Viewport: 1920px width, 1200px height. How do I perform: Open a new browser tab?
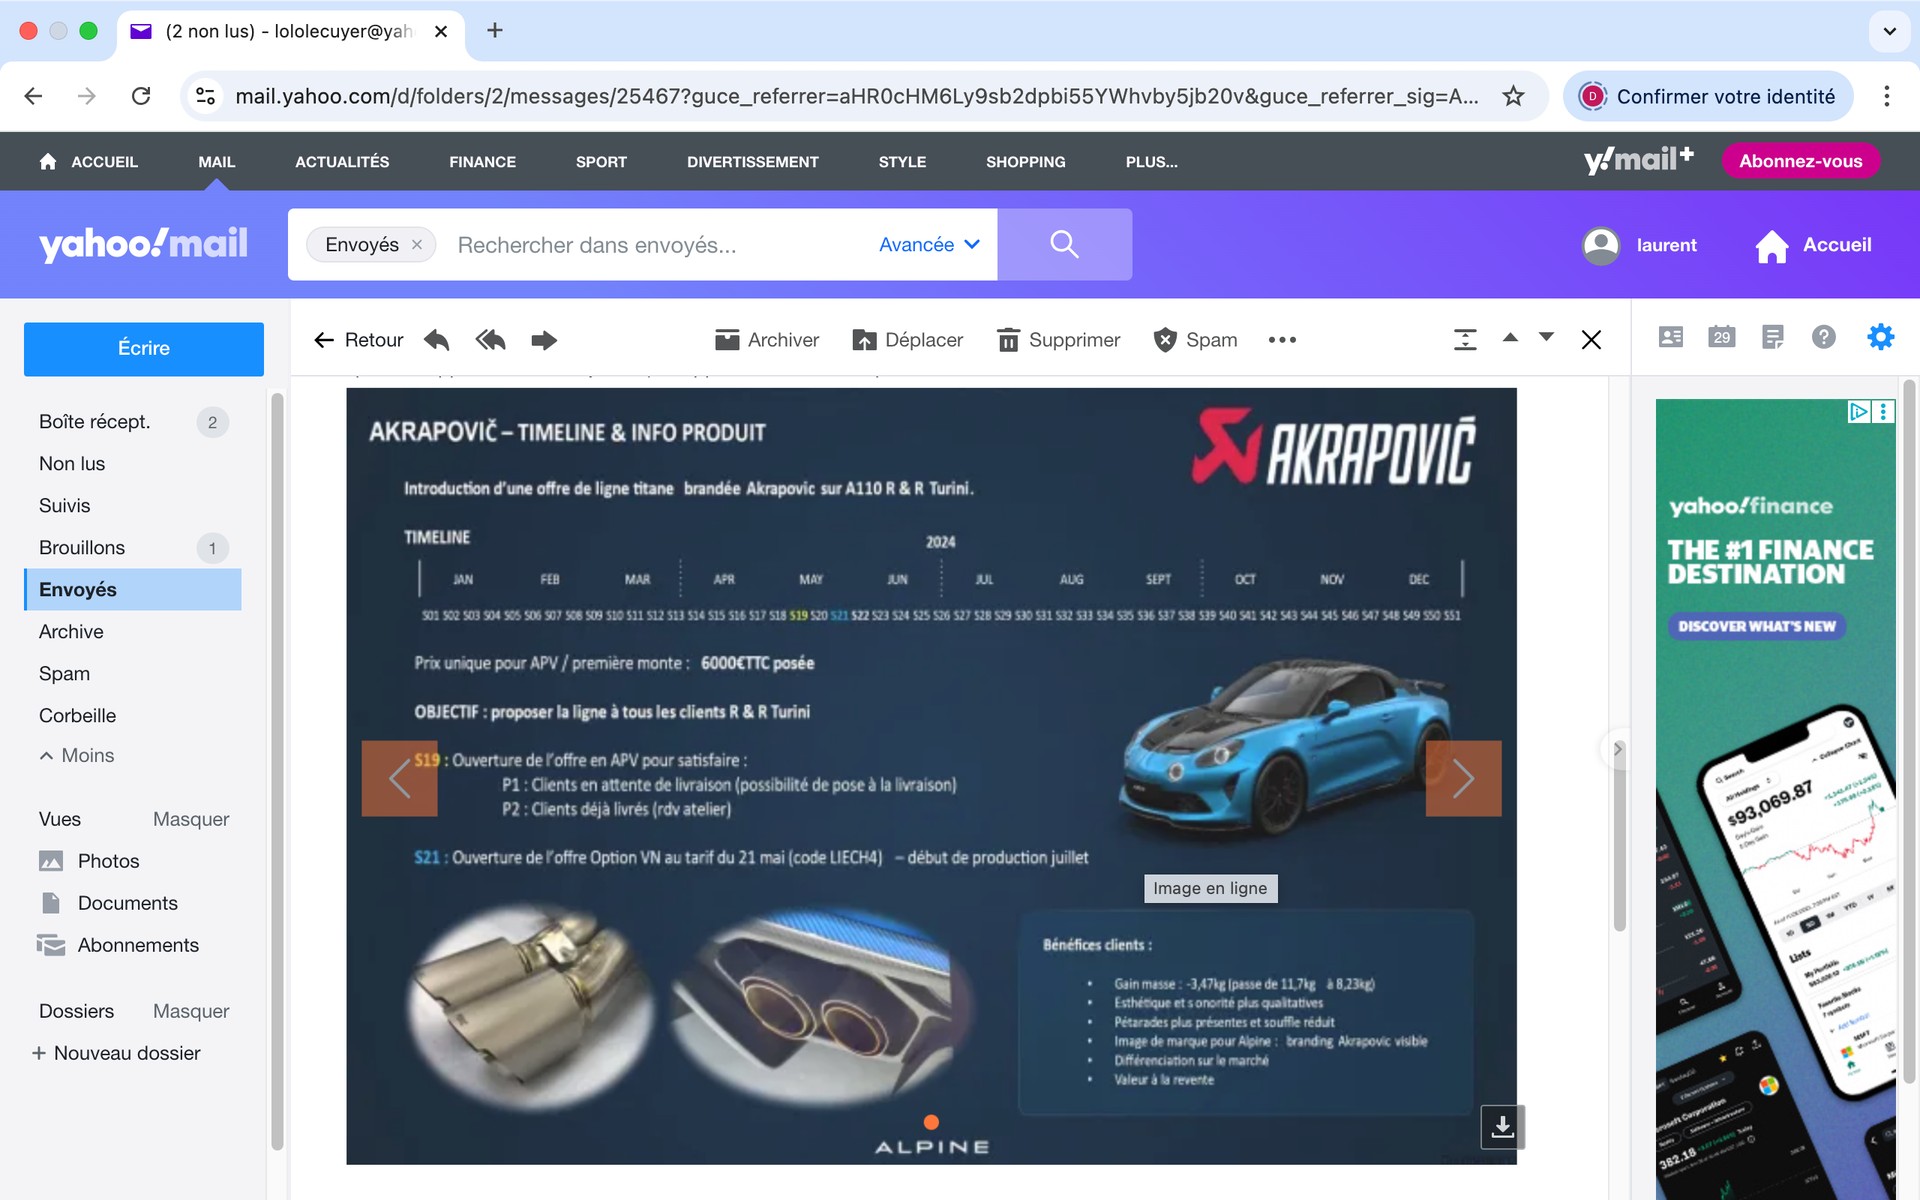coord(494,31)
